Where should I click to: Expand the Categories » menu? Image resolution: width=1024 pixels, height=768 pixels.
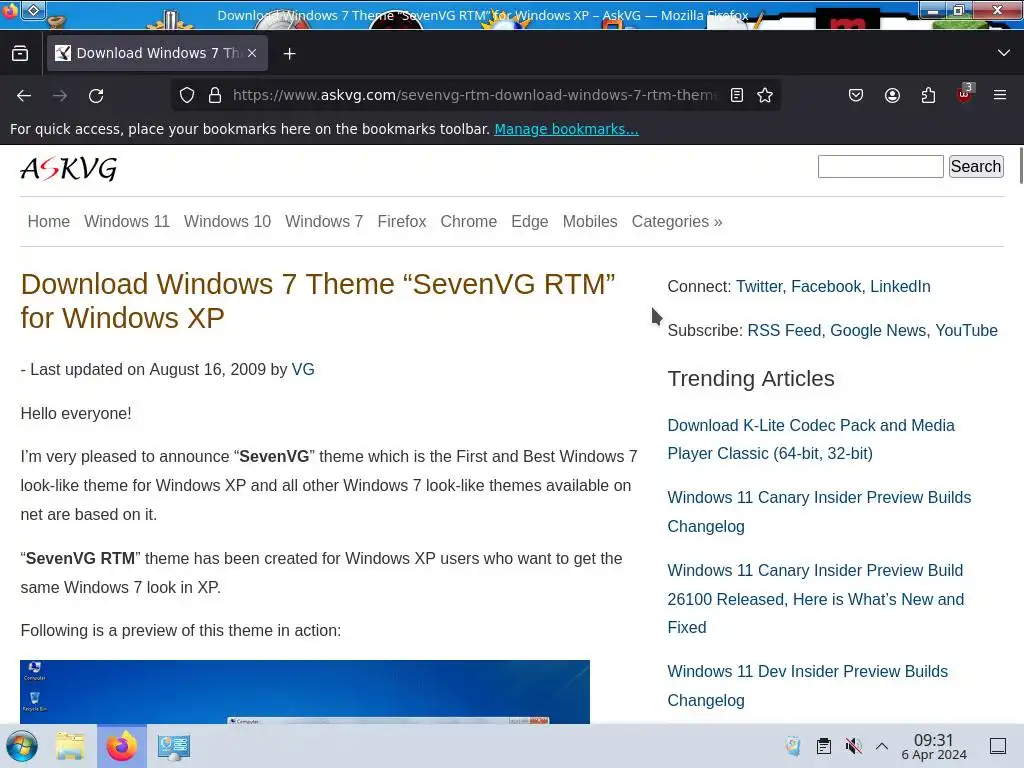[x=677, y=221]
